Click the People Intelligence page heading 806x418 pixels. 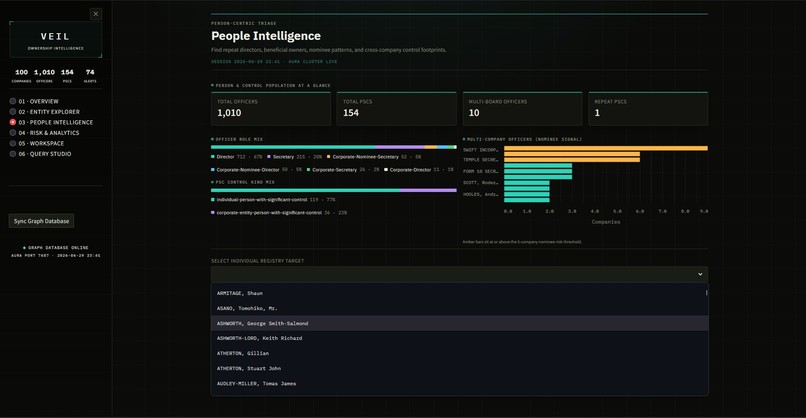tap(266, 36)
